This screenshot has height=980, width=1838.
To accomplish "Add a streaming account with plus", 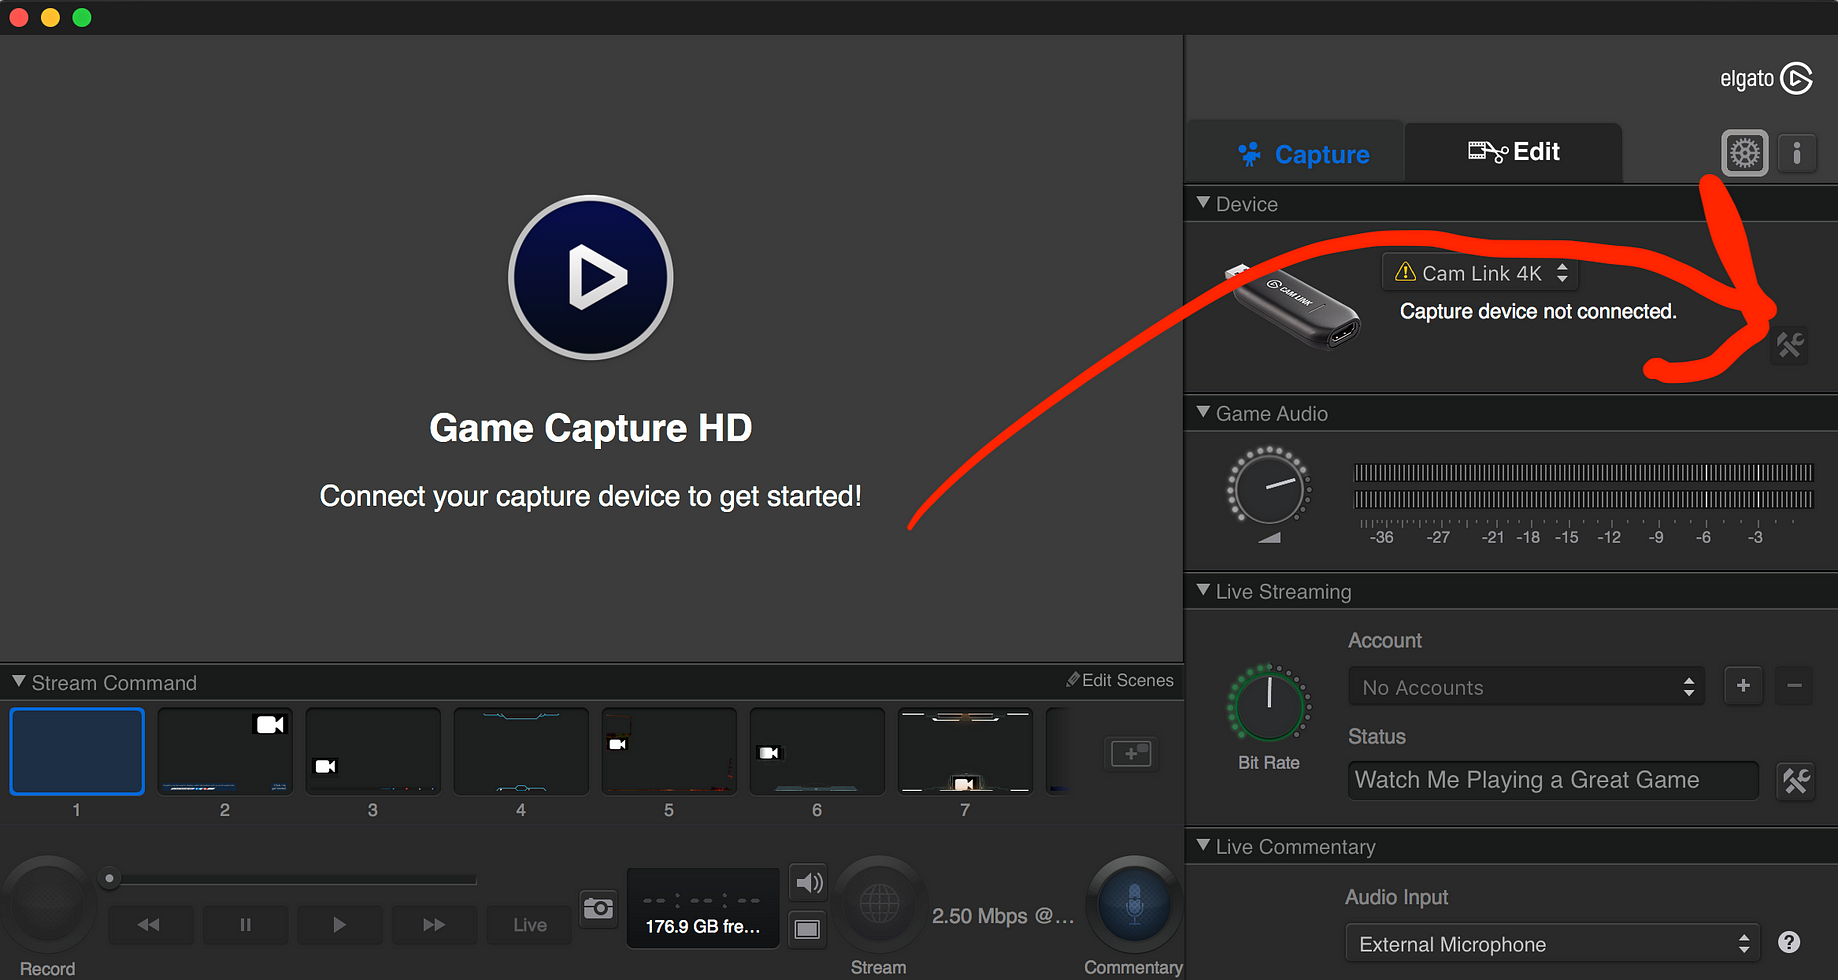I will (1743, 686).
